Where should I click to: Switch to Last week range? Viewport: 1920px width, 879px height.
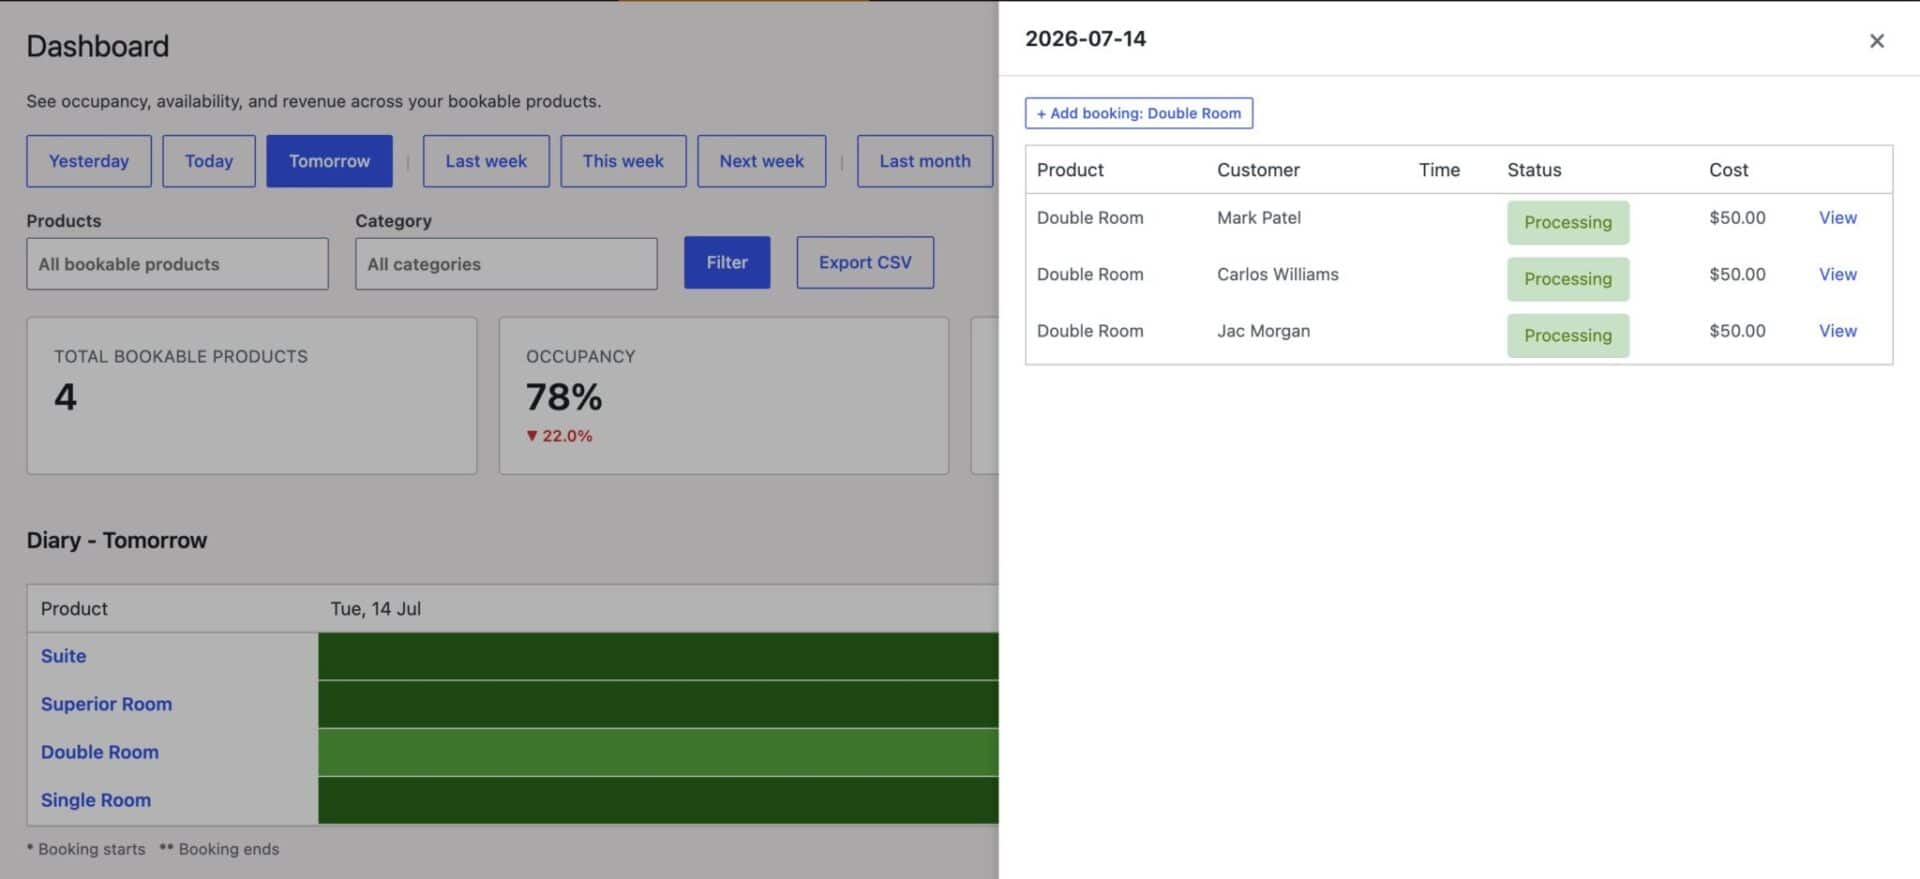pyautogui.click(x=486, y=161)
